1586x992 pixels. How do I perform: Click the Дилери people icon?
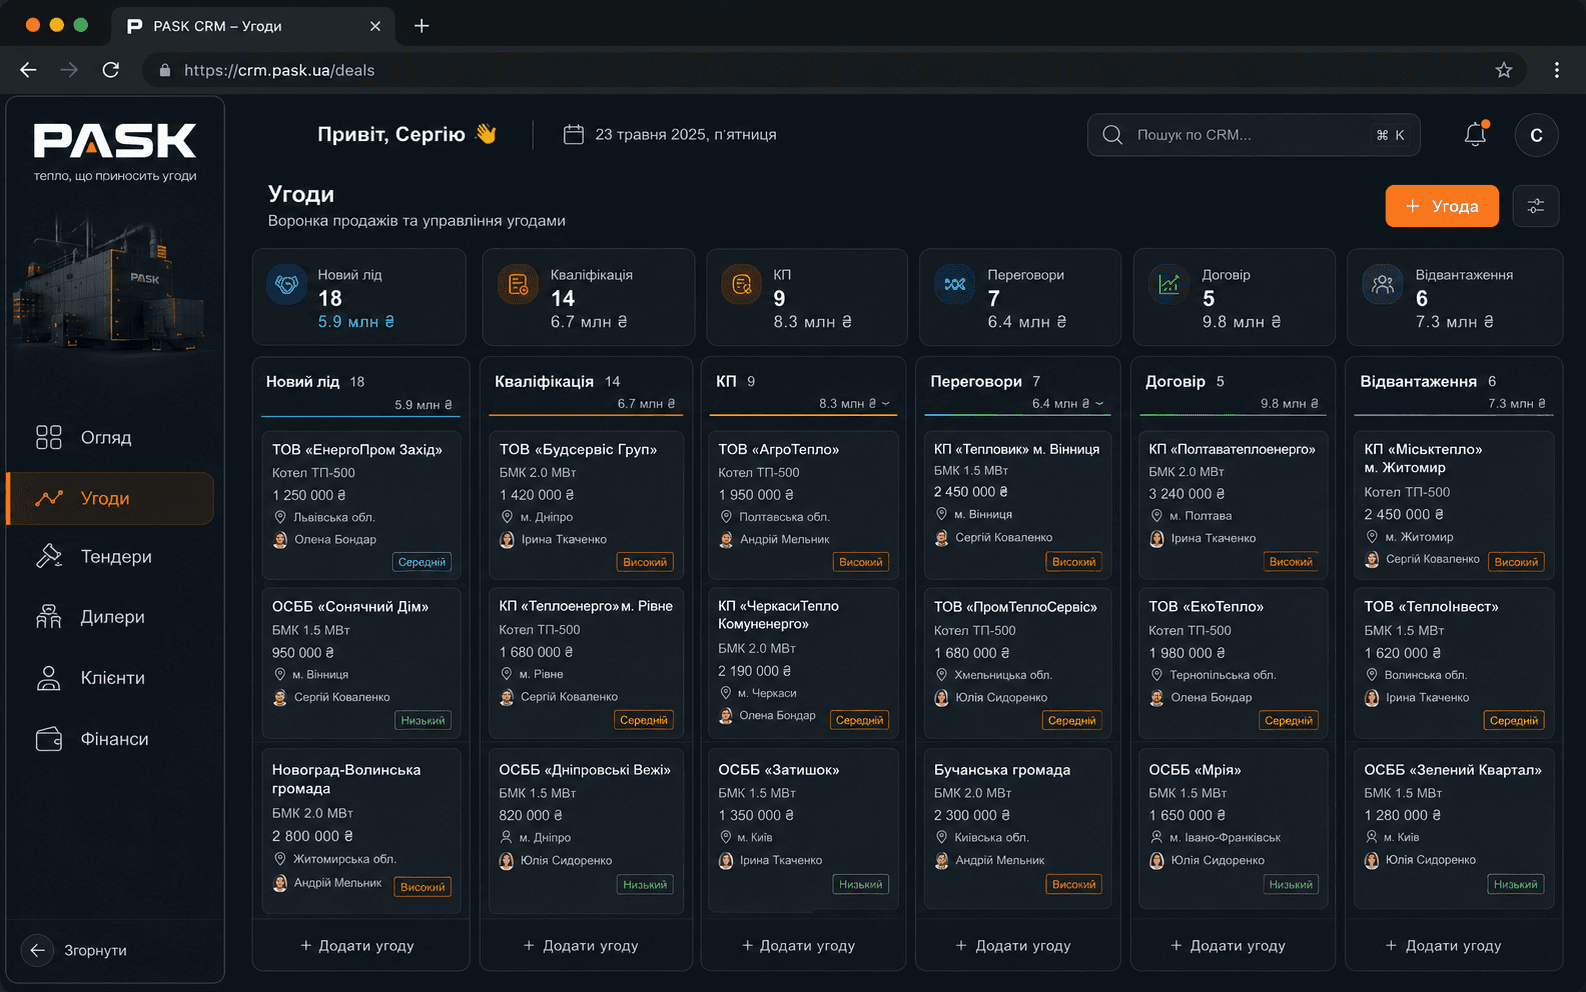coord(48,617)
